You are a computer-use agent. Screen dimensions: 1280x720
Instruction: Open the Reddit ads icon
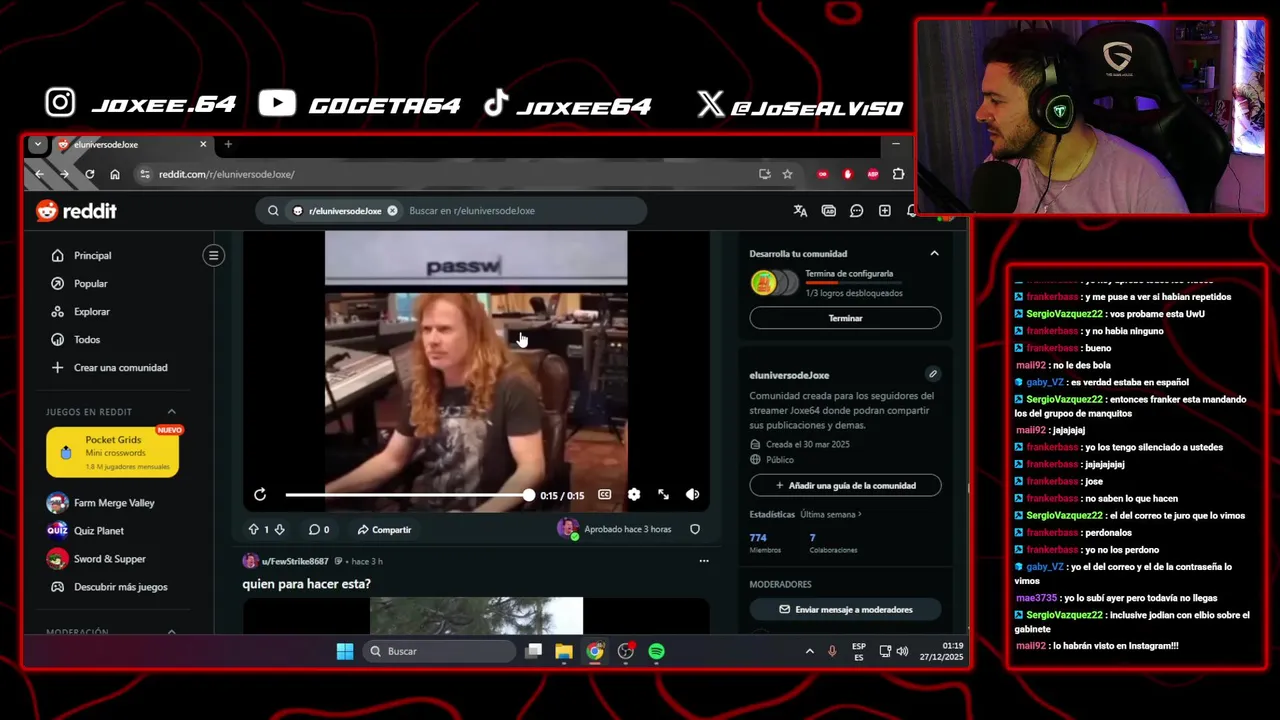tap(828, 211)
